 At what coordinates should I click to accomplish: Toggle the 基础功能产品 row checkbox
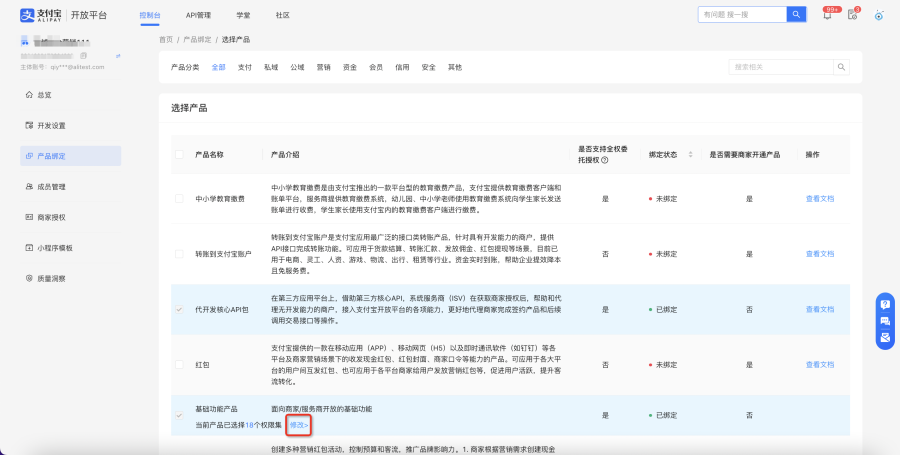(x=180, y=415)
